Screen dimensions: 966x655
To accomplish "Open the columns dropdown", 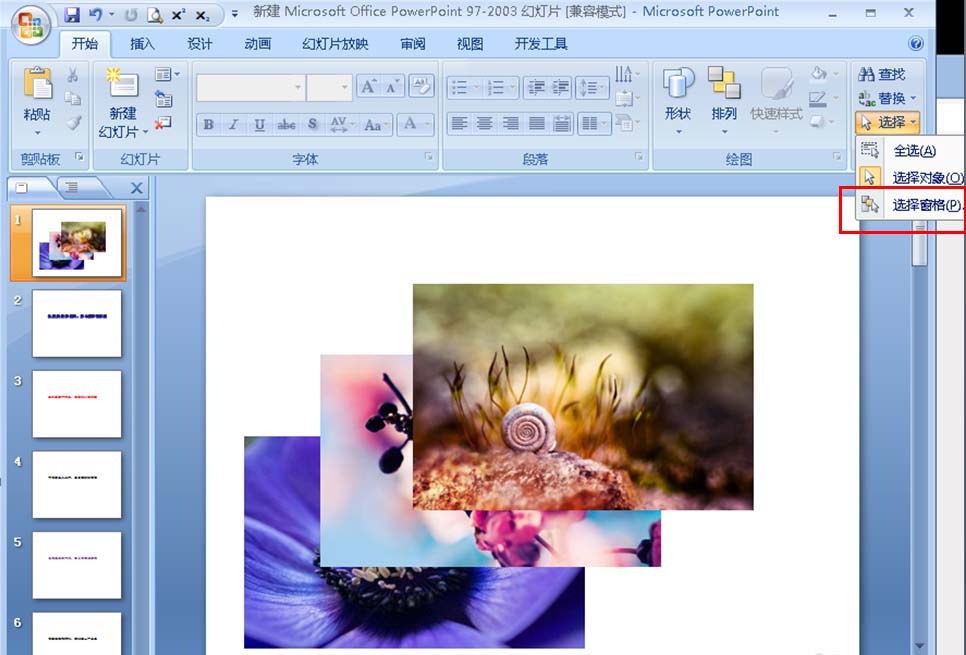I will [593, 123].
